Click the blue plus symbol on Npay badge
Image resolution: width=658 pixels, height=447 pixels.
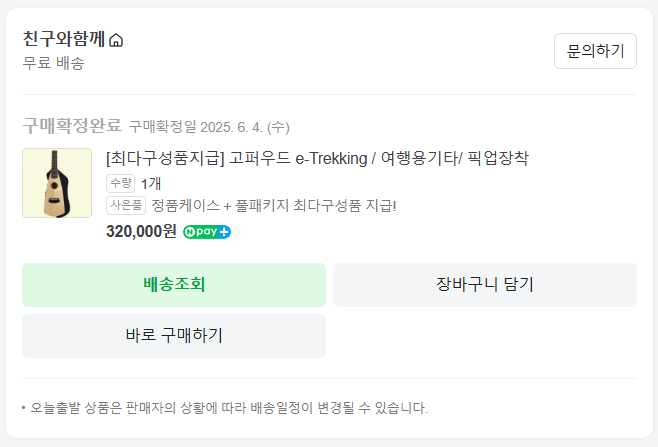(x=224, y=232)
